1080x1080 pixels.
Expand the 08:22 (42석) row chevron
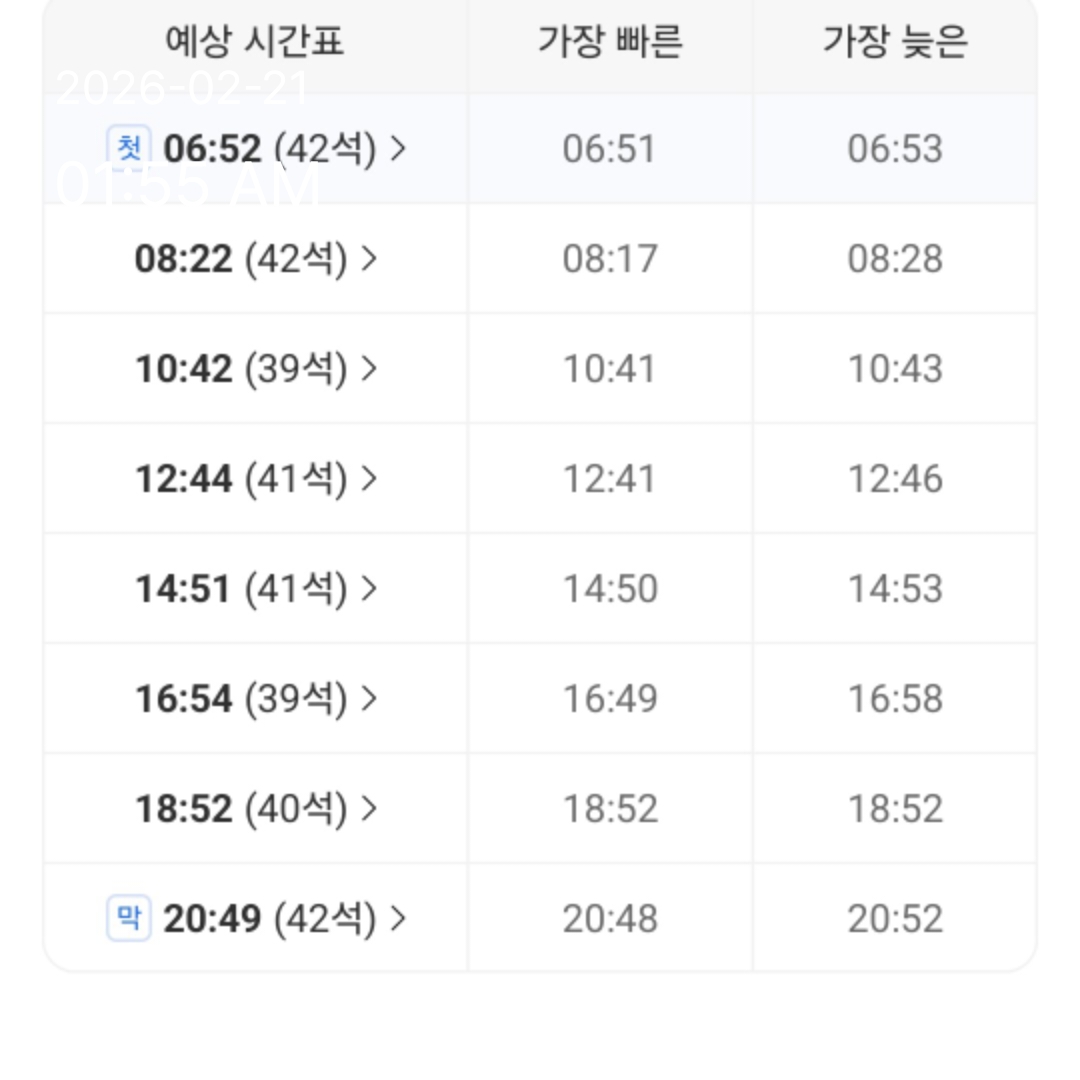369,258
